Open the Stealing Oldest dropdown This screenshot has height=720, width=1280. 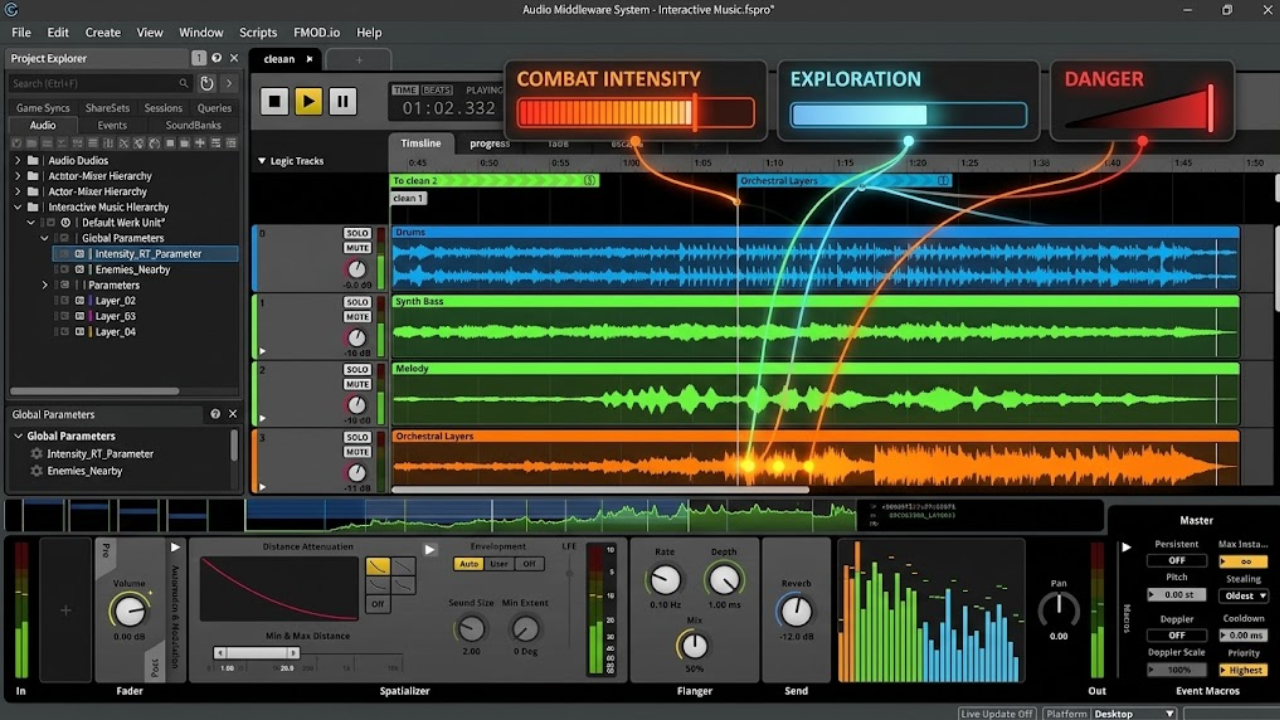click(1245, 596)
